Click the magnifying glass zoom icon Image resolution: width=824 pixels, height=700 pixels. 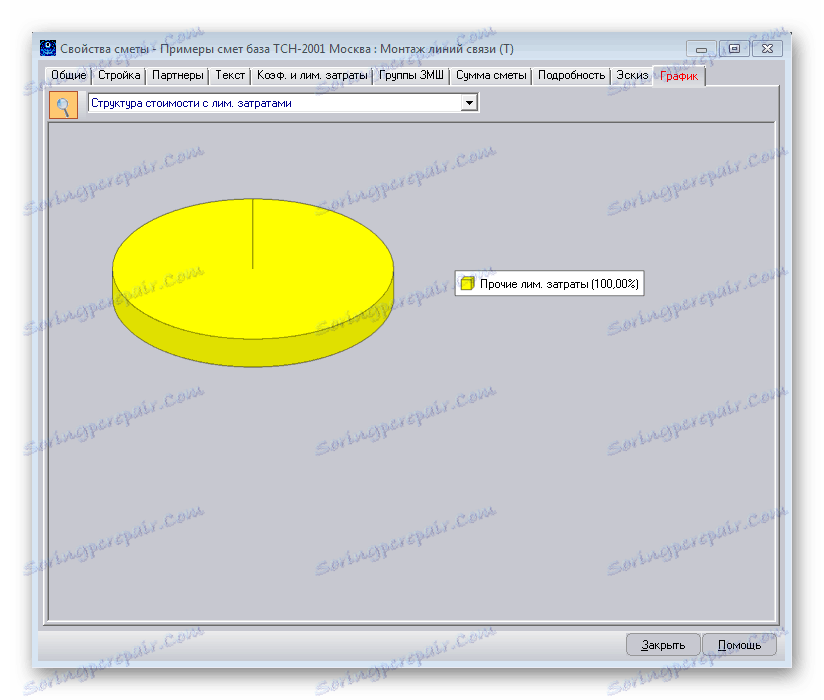coord(64,105)
